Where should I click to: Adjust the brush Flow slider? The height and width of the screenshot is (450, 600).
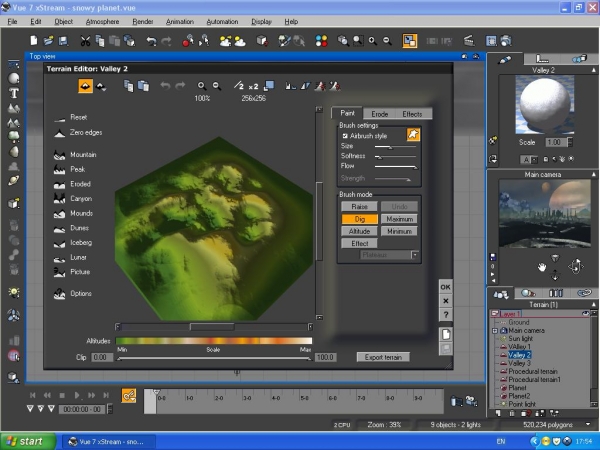[x=395, y=166]
